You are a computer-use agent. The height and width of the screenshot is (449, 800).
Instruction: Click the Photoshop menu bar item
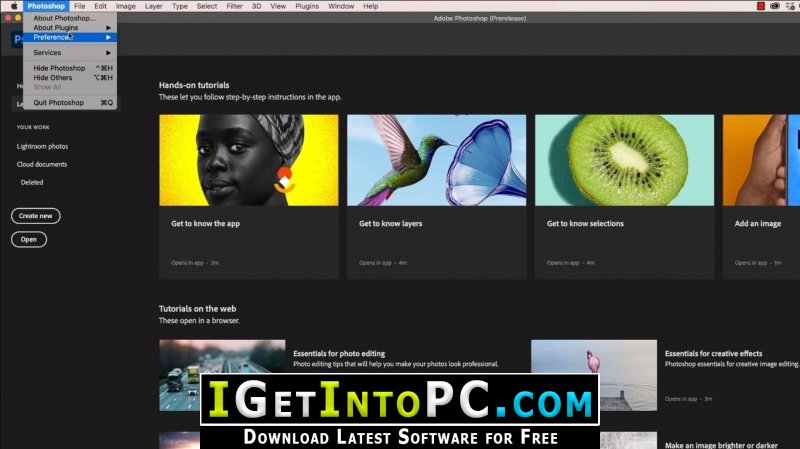pos(46,6)
